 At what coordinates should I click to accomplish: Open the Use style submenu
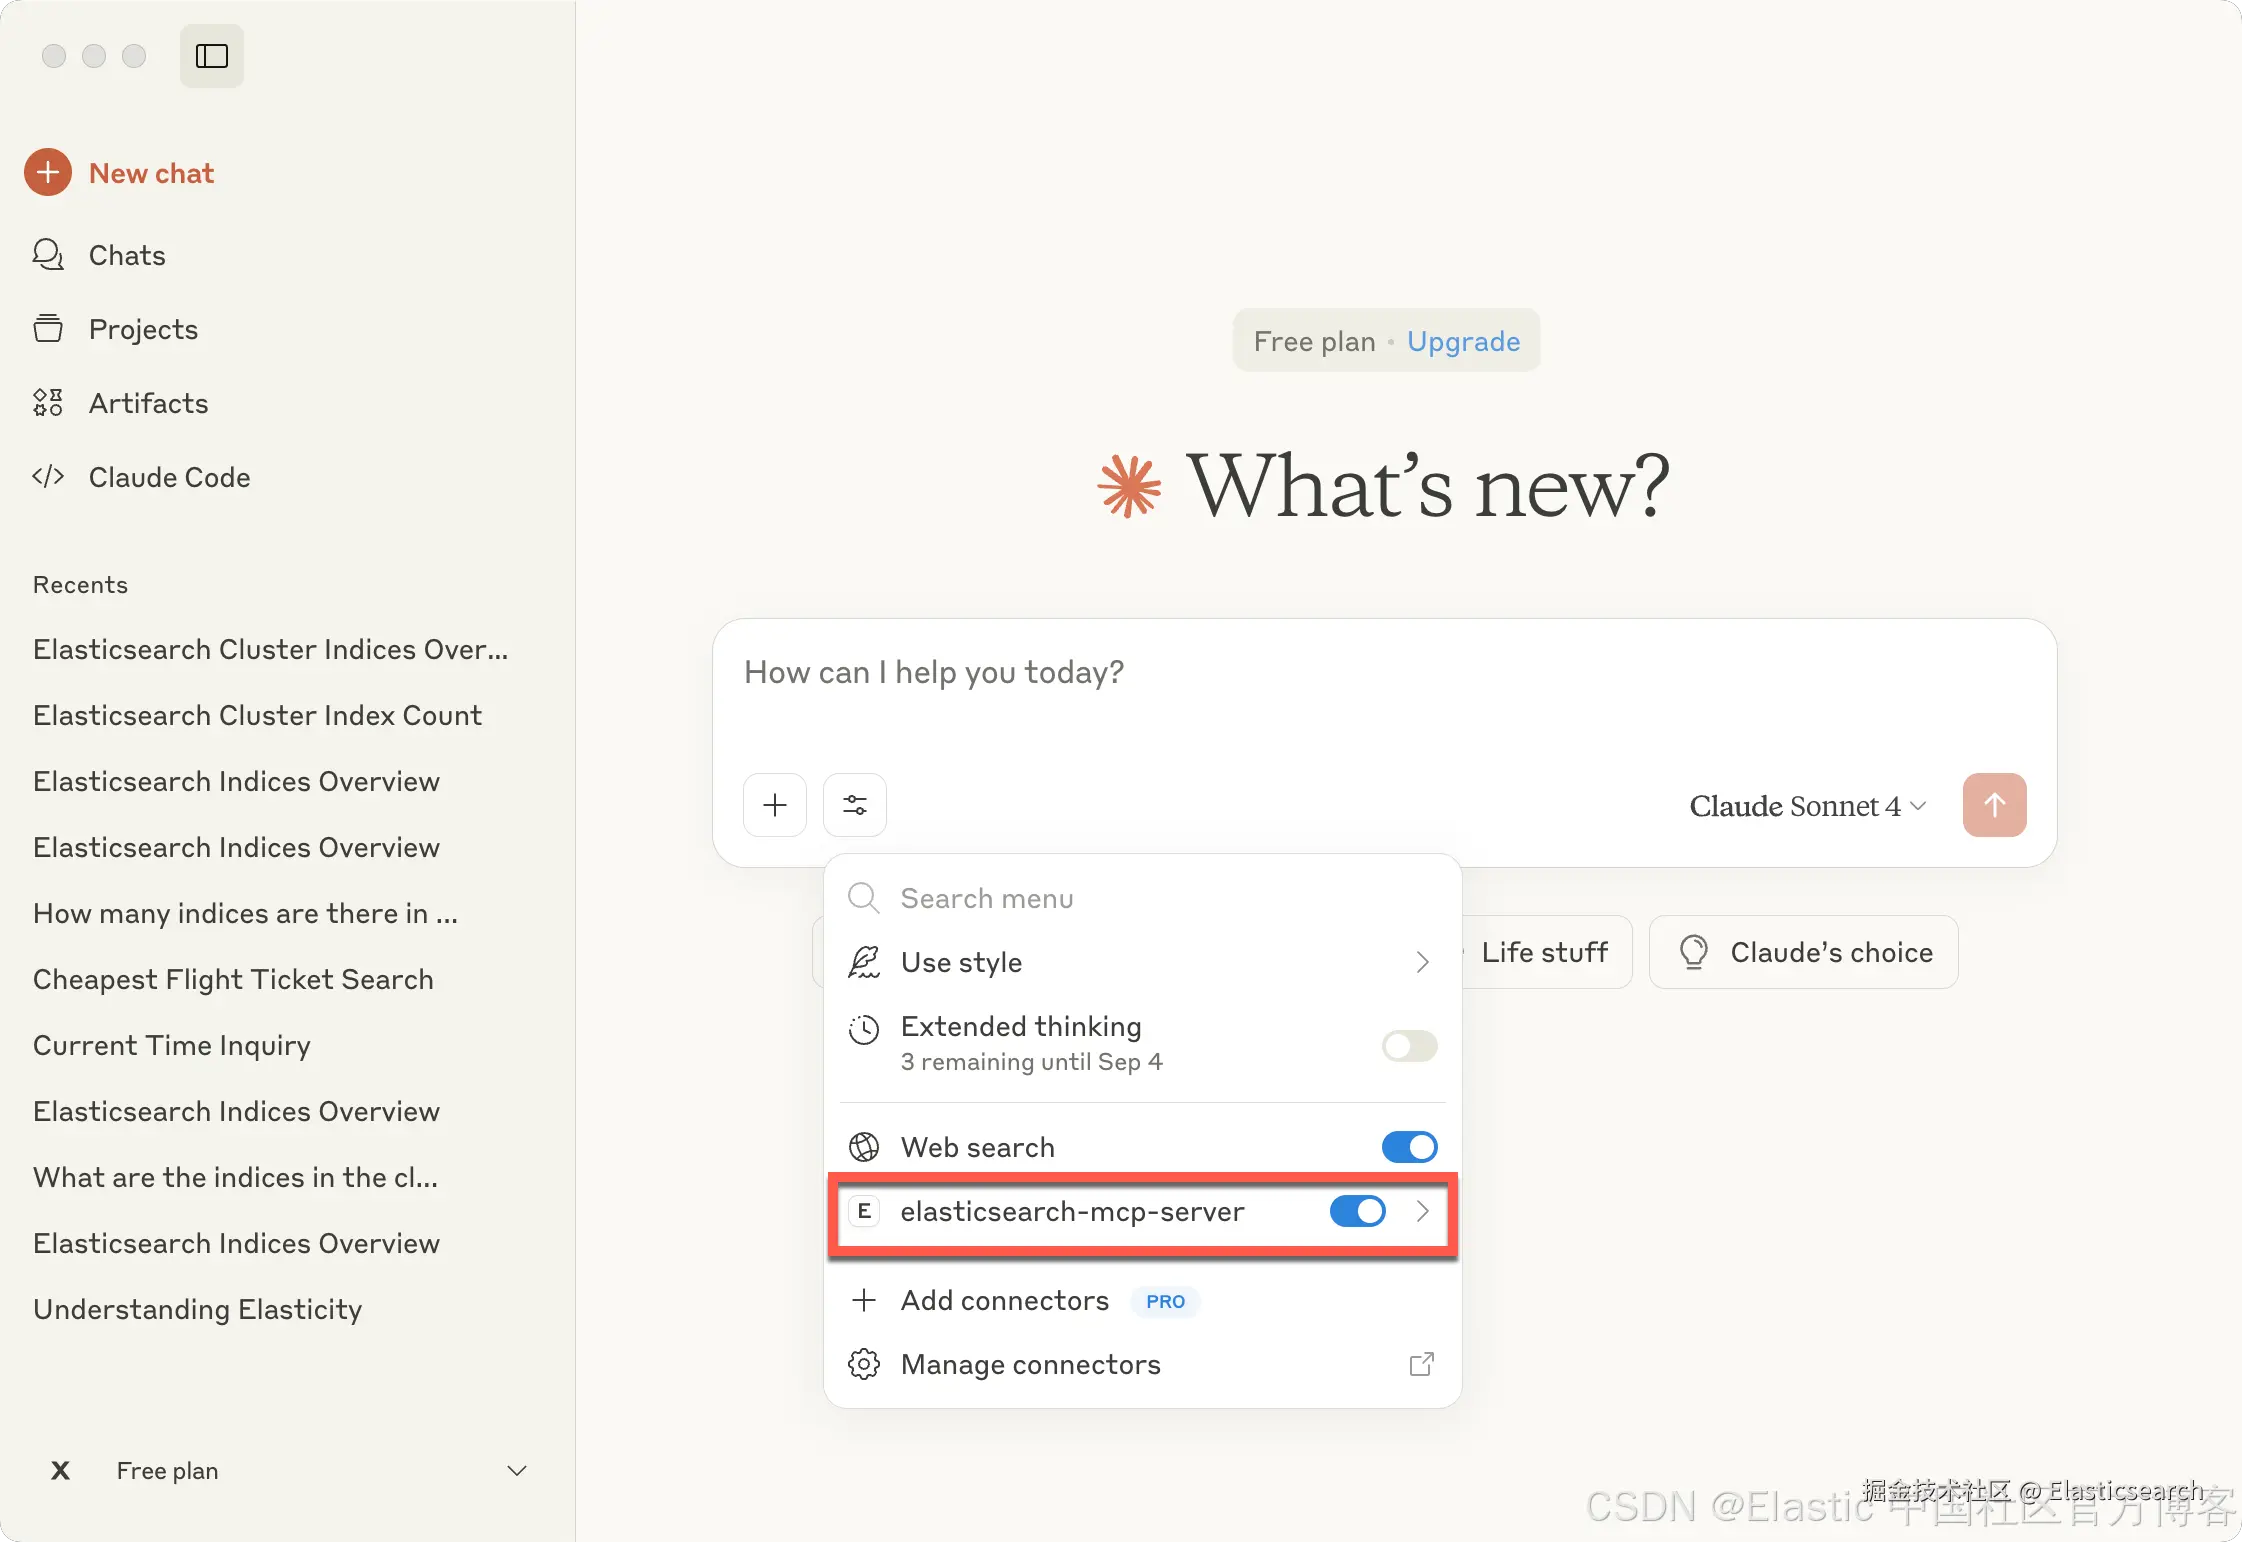pos(1140,962)
